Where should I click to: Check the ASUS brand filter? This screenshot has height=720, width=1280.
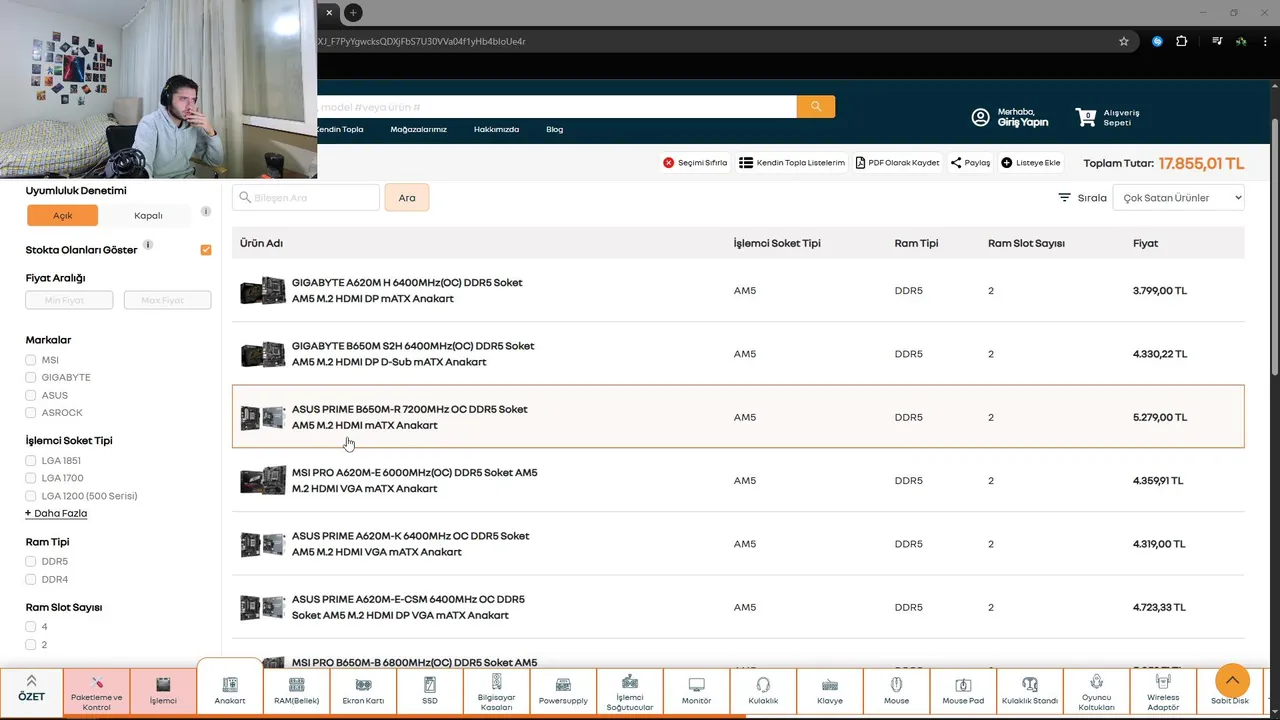pyautogui.click(x=31, y=395)
